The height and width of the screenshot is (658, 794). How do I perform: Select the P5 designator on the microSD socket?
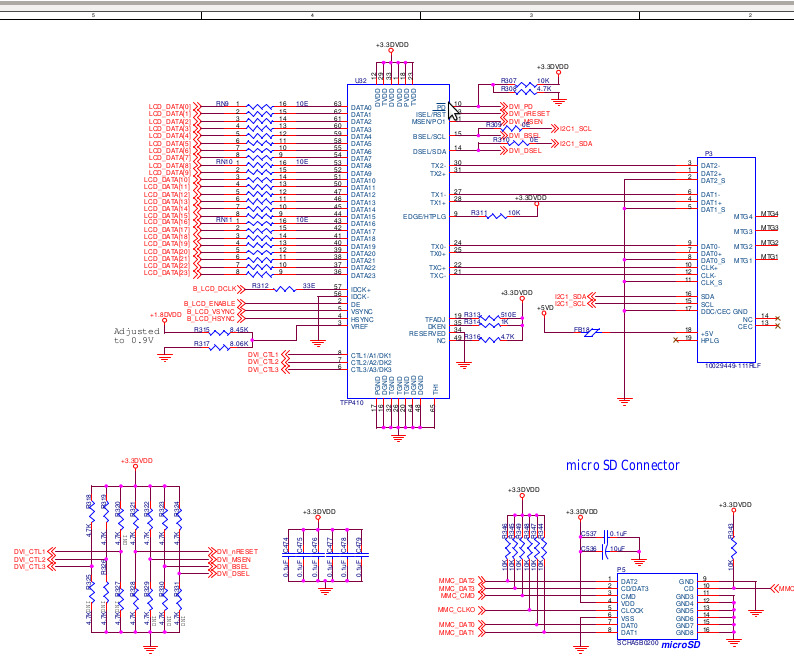coord(621,570)
